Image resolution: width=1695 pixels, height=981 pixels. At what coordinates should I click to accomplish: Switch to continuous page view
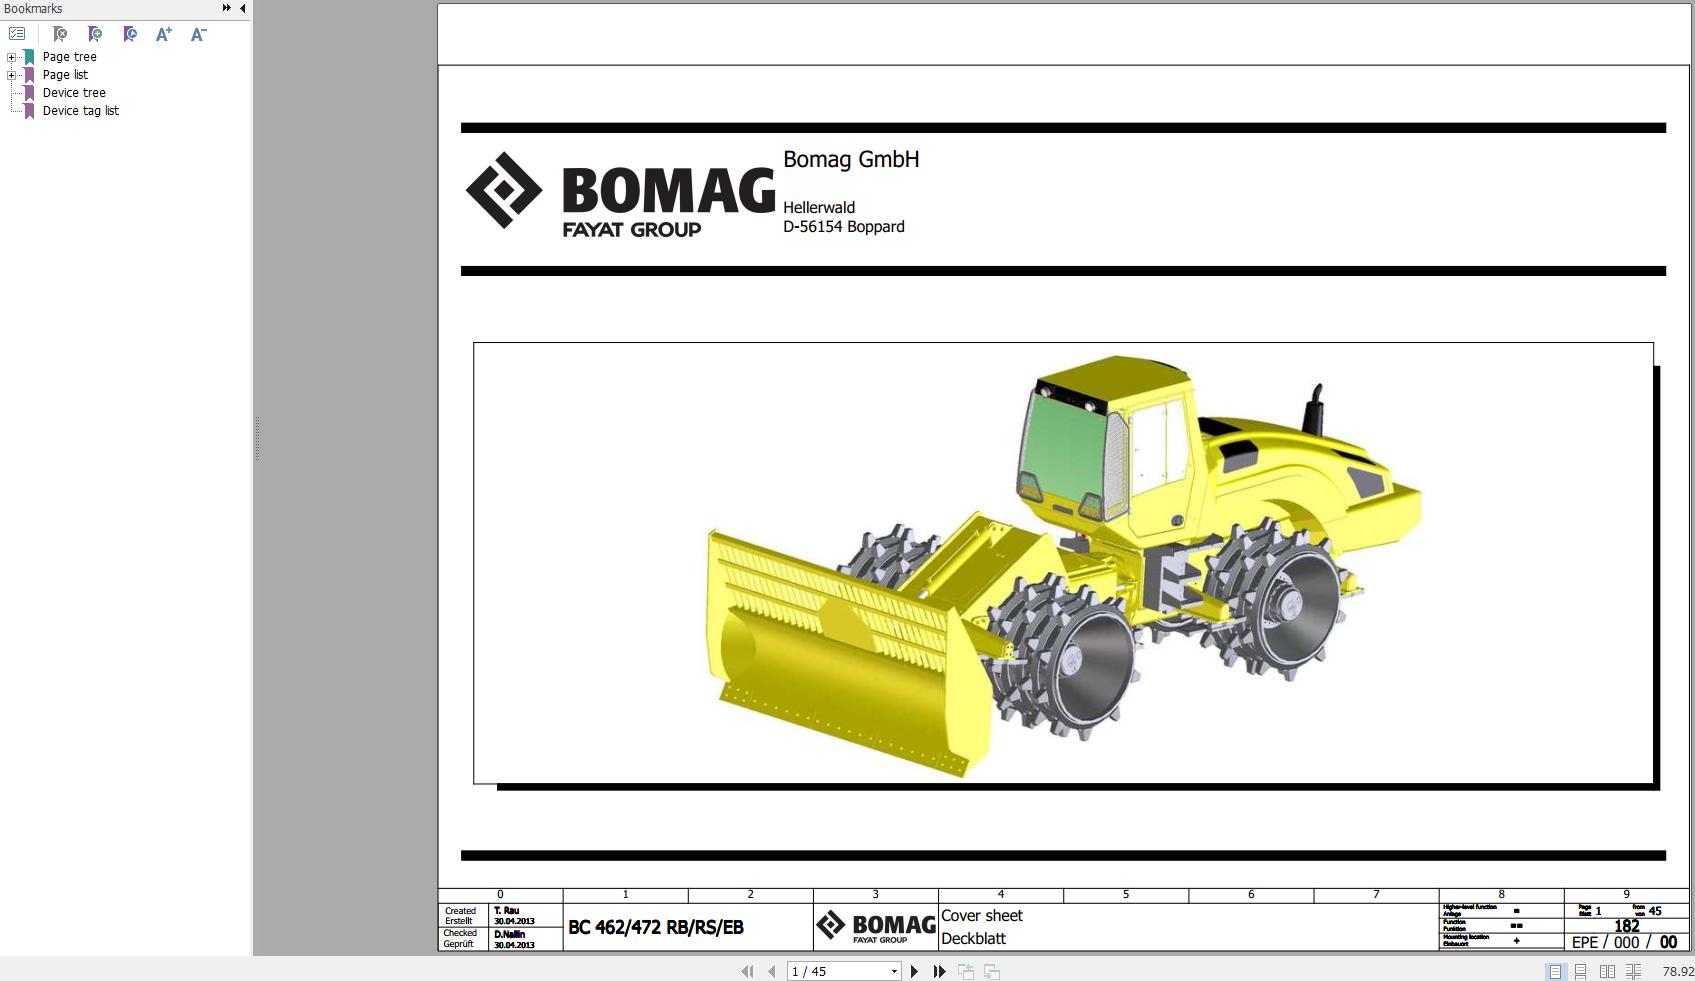[1581, 971]
